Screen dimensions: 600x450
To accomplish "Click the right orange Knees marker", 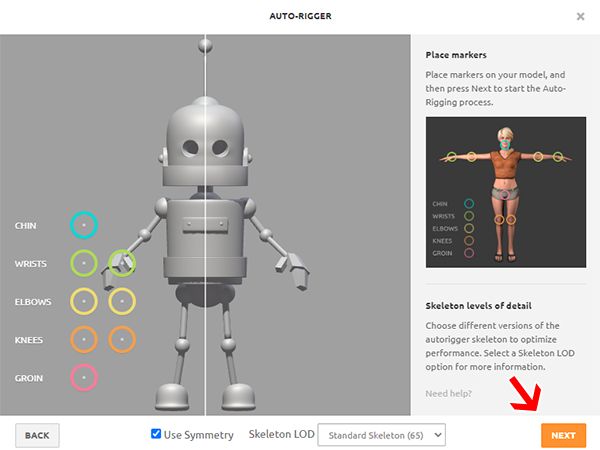I will (122, 340).
